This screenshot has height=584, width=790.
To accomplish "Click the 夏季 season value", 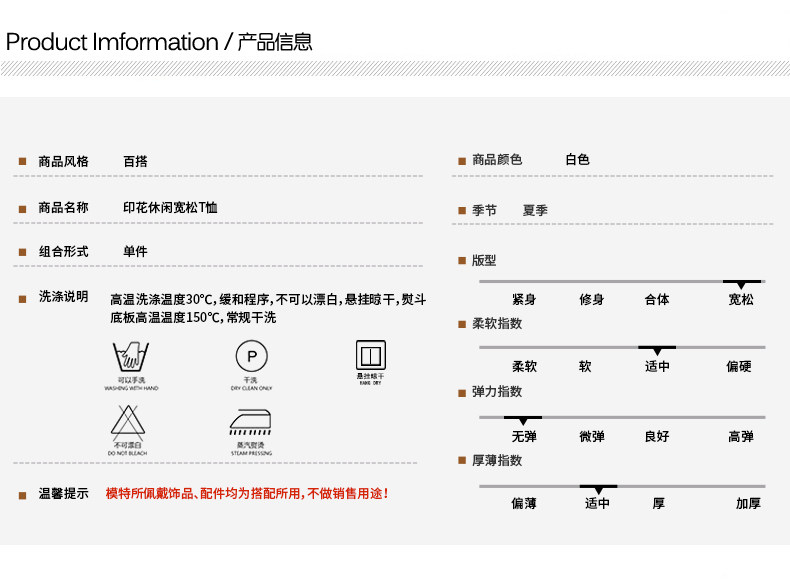I will click(x=535, y=210).
